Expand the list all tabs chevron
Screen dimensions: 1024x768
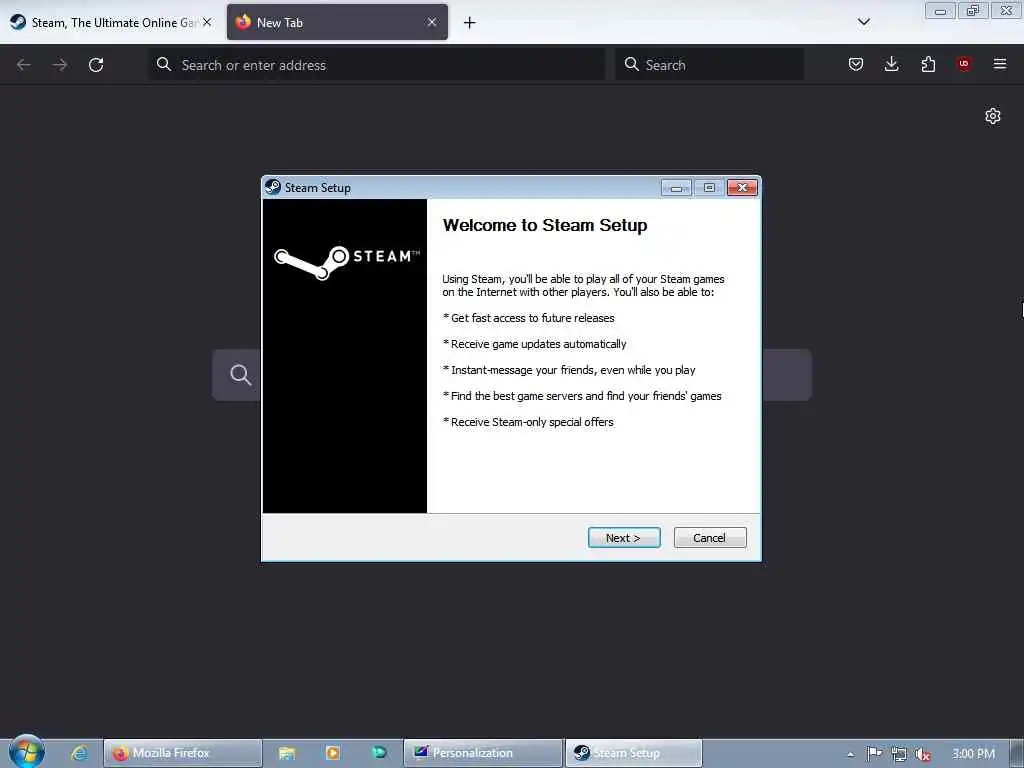863,22
